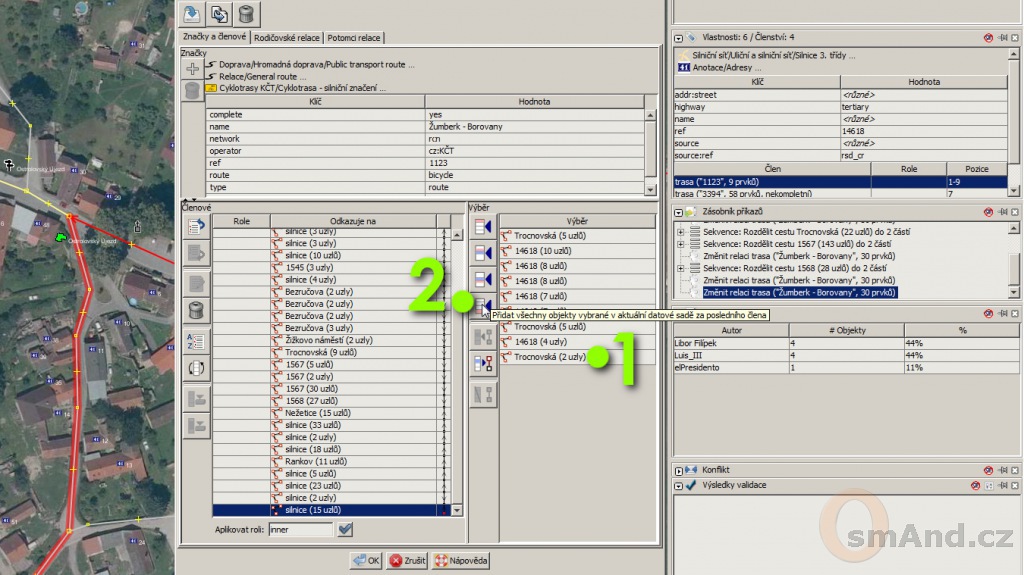Expand the Rozdělit cestu 1568 sequence node

(680, 268)
